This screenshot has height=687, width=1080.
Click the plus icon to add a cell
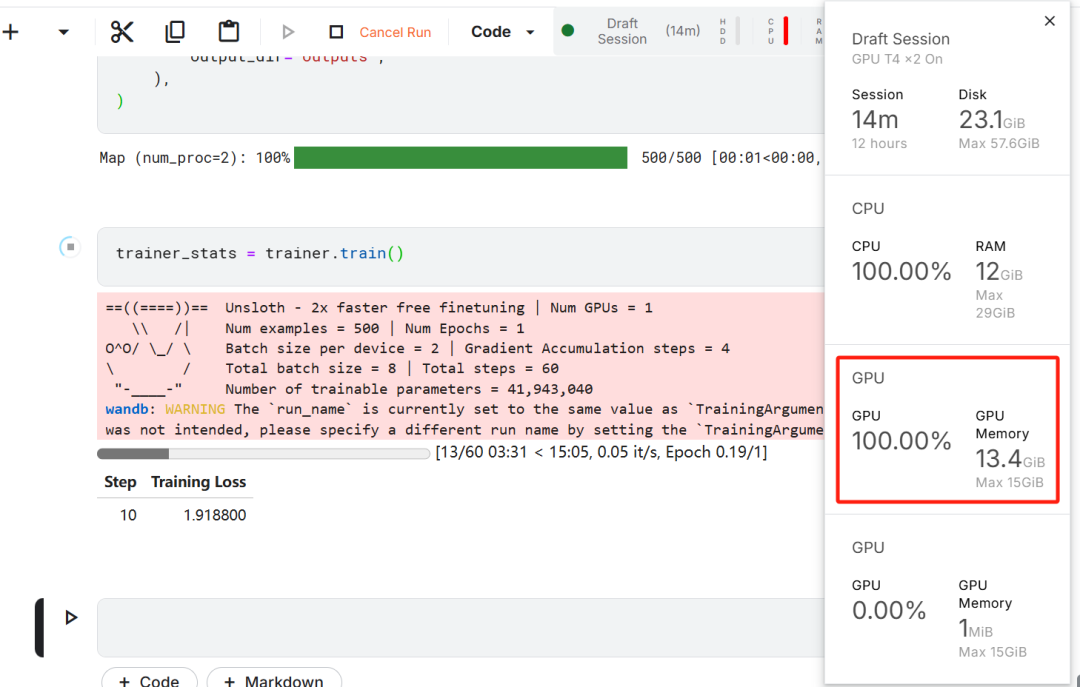11,32
